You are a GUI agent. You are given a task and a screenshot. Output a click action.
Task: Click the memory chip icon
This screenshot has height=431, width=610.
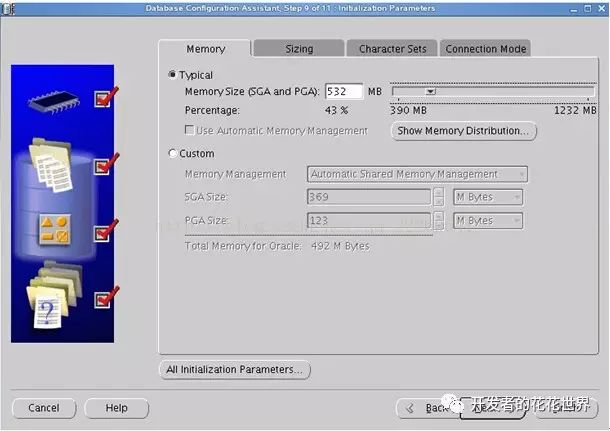pyautogui.click(x=54, y=102)
